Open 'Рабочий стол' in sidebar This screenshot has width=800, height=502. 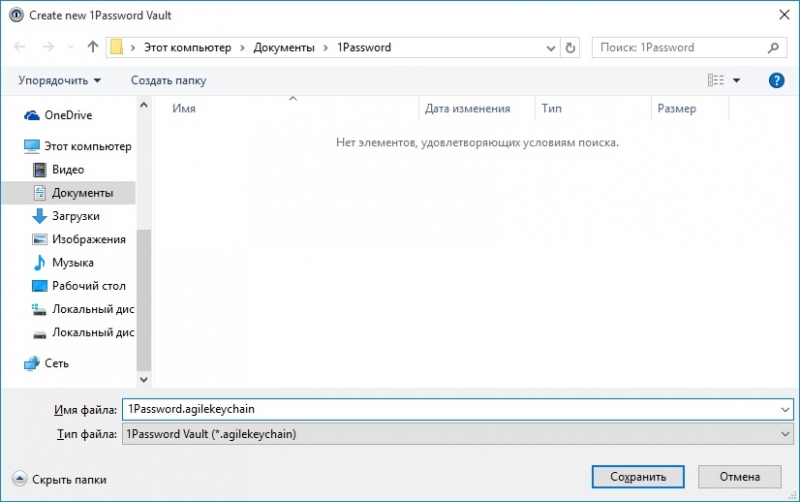point(89,286)
